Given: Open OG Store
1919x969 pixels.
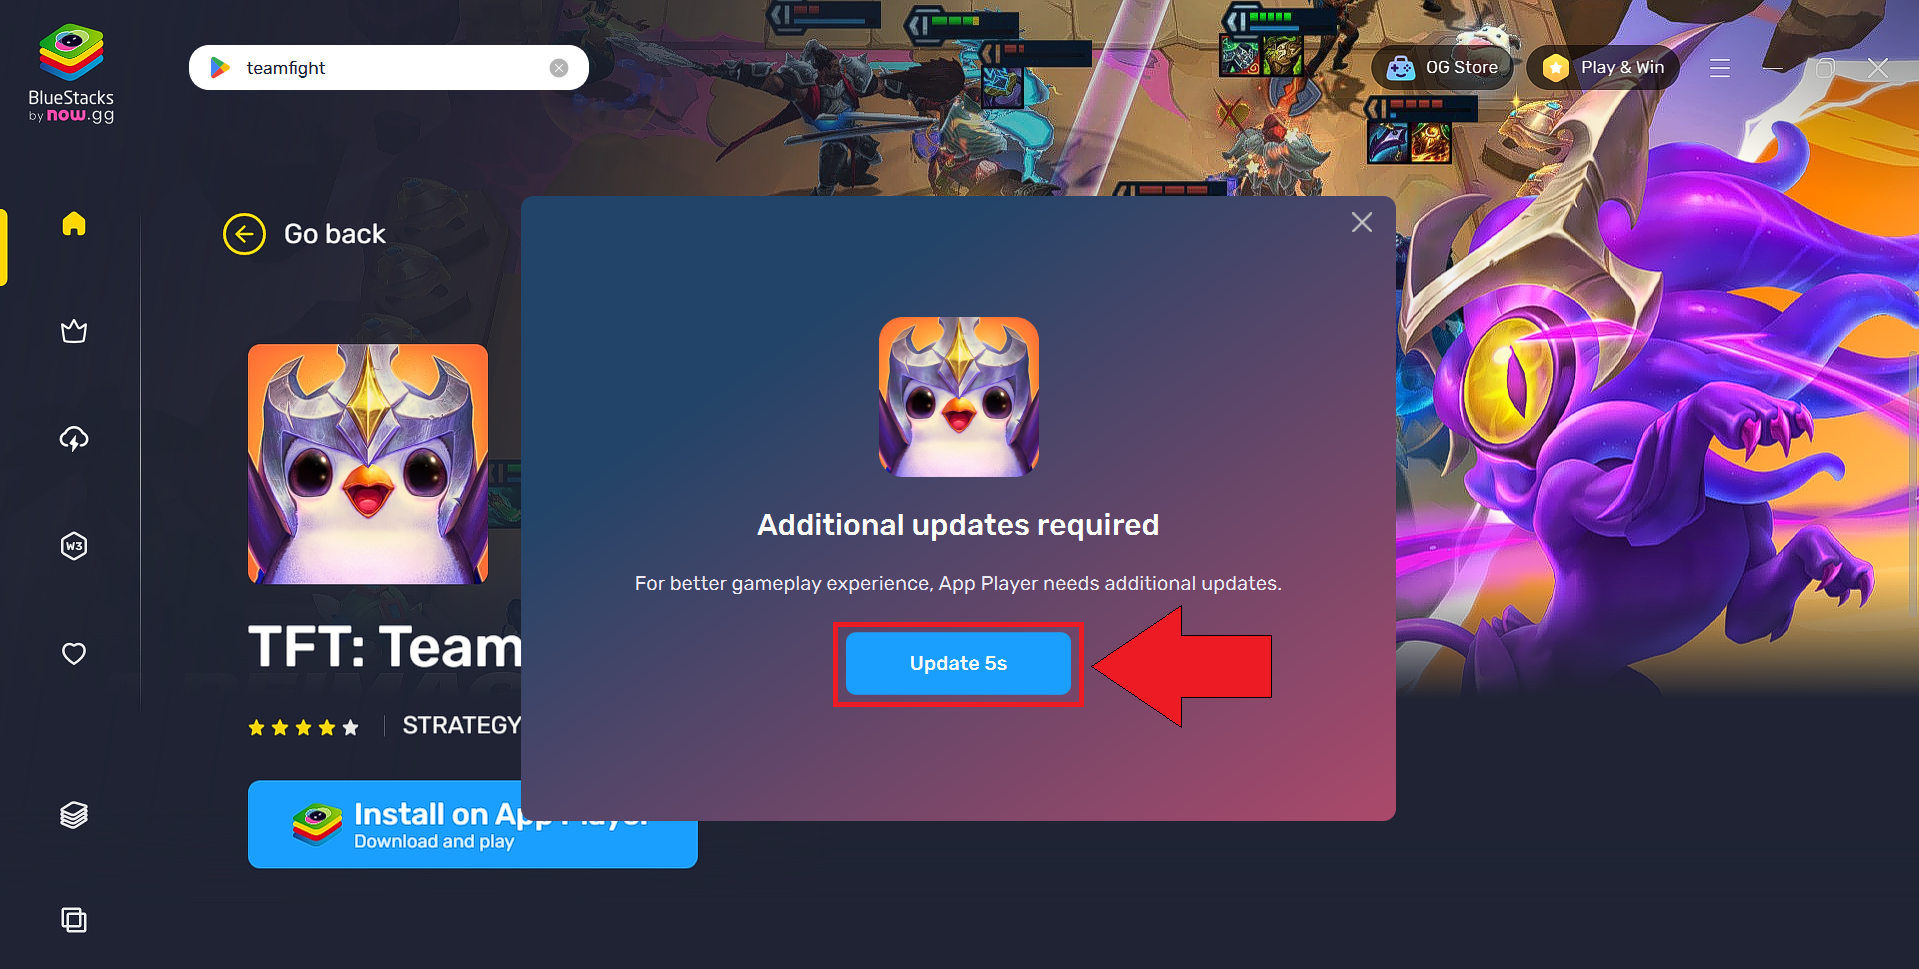Looking at the screenshot, I should (1442, 68).
